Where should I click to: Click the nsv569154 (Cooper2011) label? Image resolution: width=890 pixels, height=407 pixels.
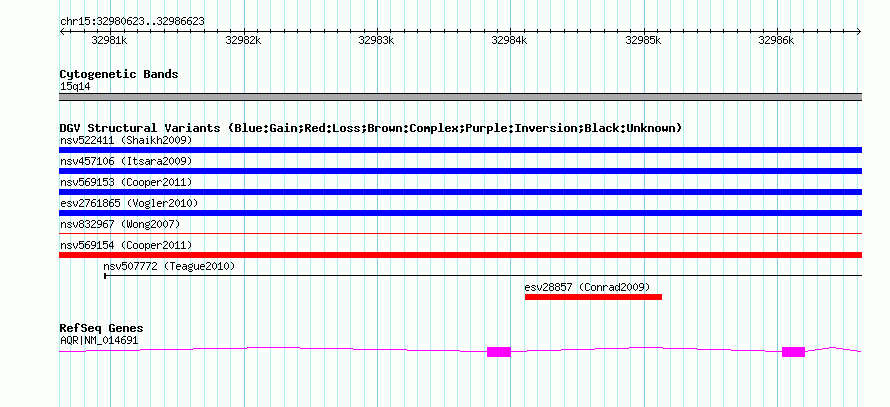pos(126,245)
